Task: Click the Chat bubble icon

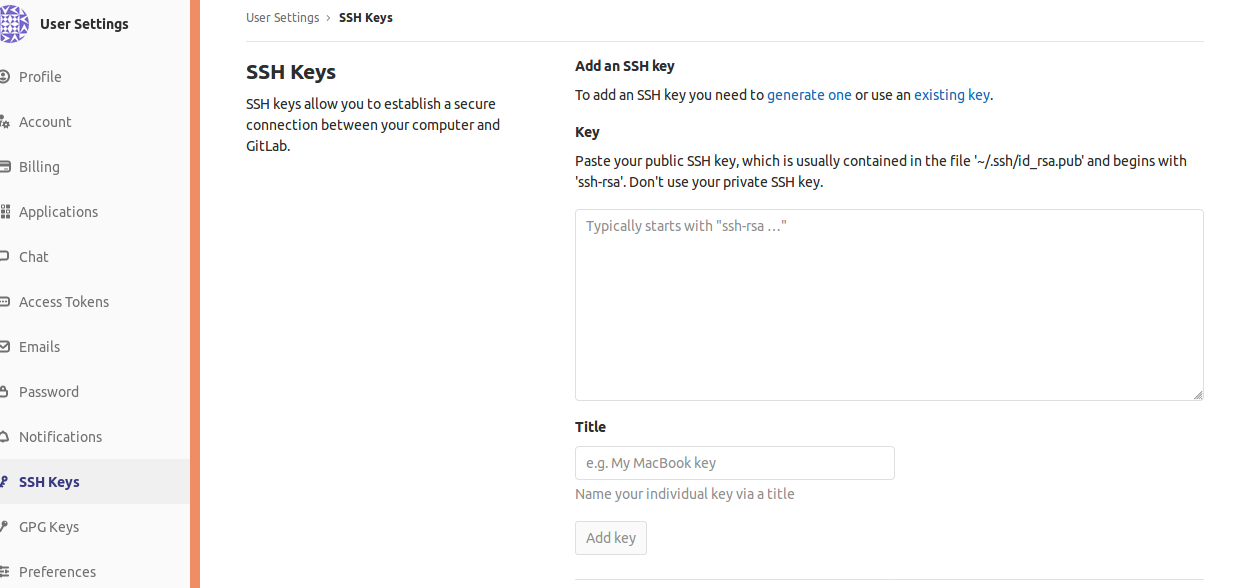Action: [x=5, y=257]
